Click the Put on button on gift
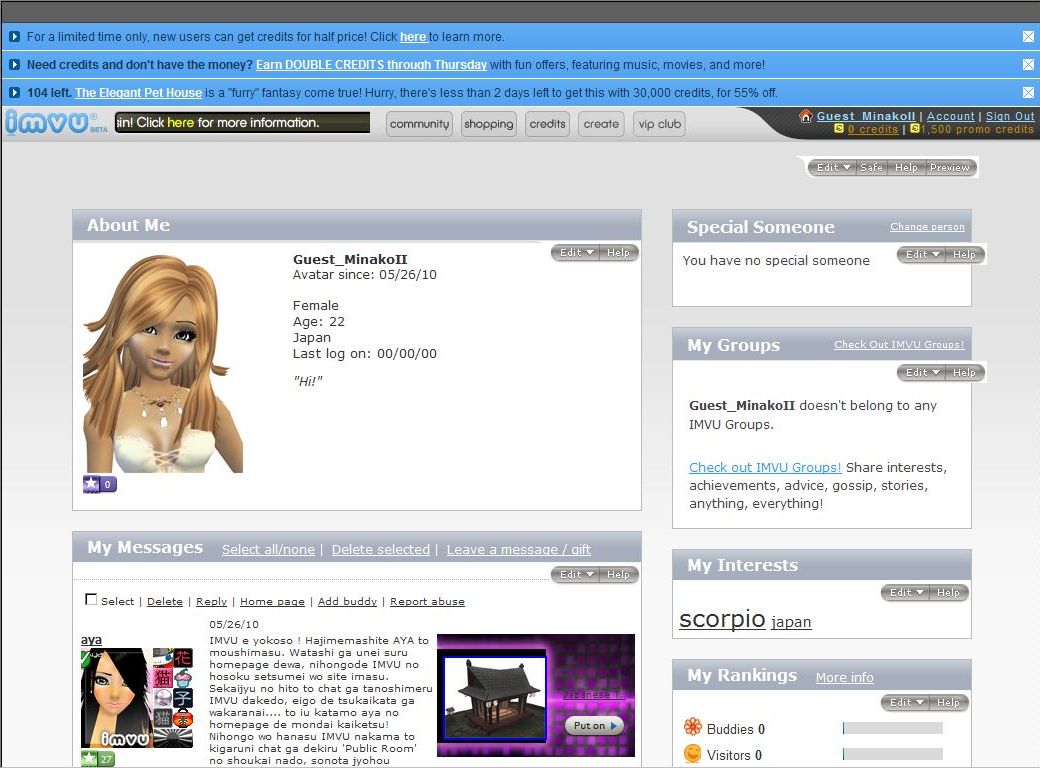 [594, 726]
